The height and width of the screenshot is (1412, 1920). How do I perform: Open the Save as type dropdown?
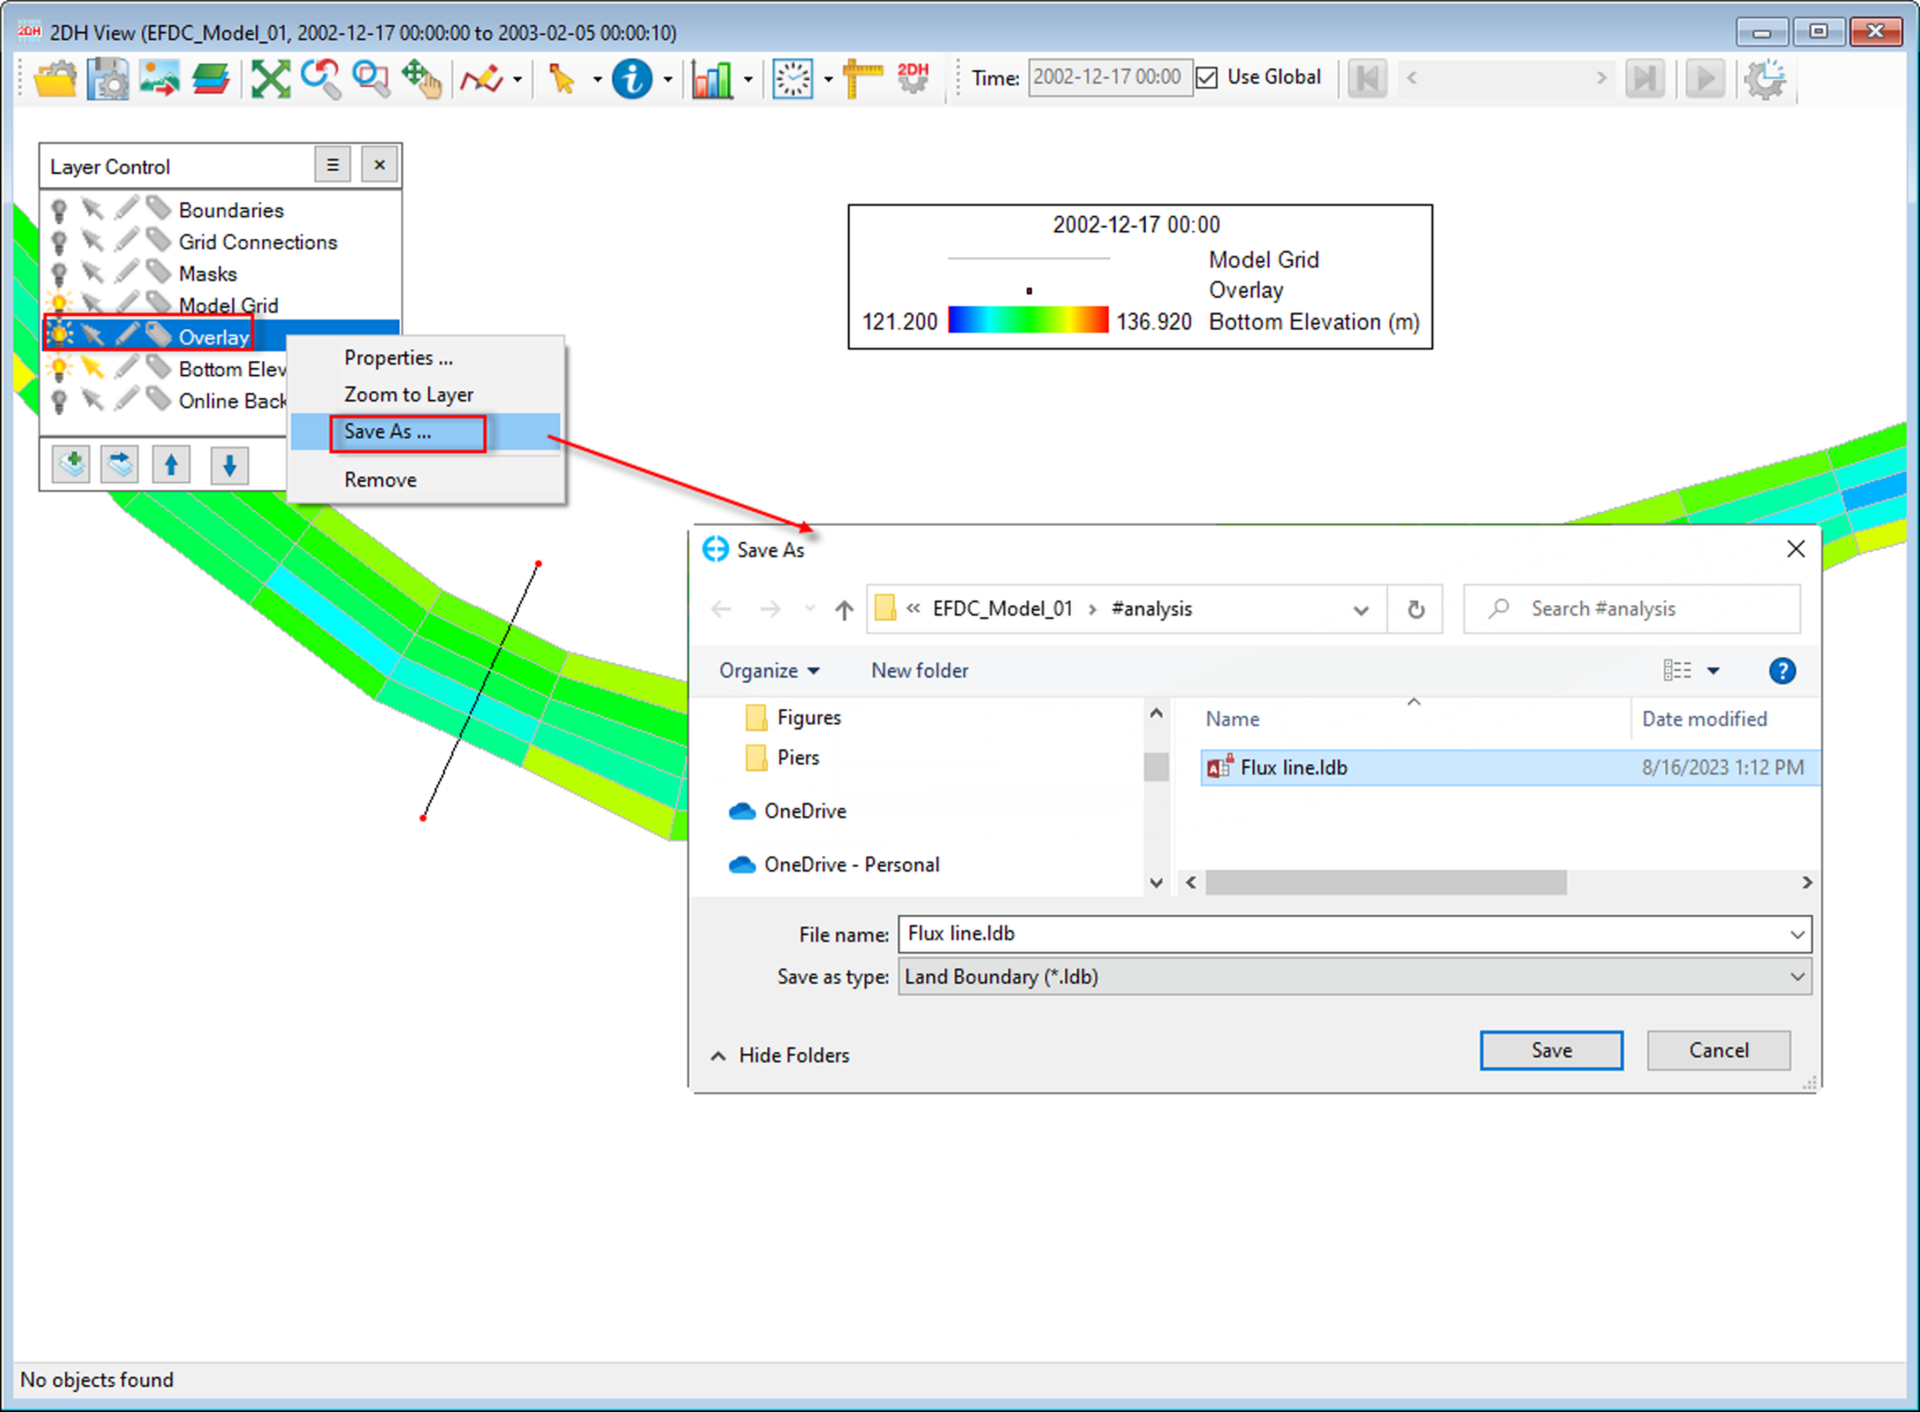(x=1797, y=977)
